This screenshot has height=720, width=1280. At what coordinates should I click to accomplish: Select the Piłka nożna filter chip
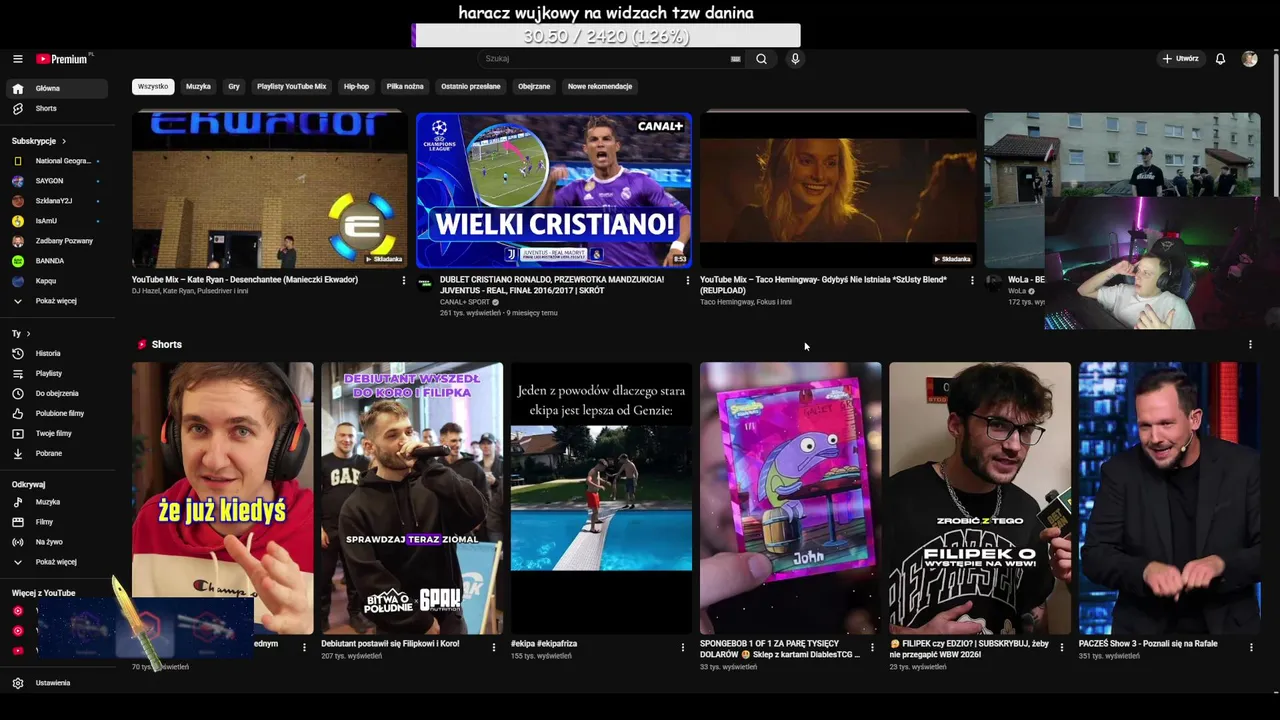click(x=405, y=86)
